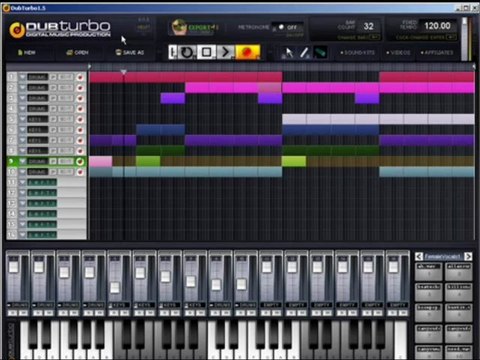Click the KEYS label on track 7
The image size is (480, 360).
37,140
